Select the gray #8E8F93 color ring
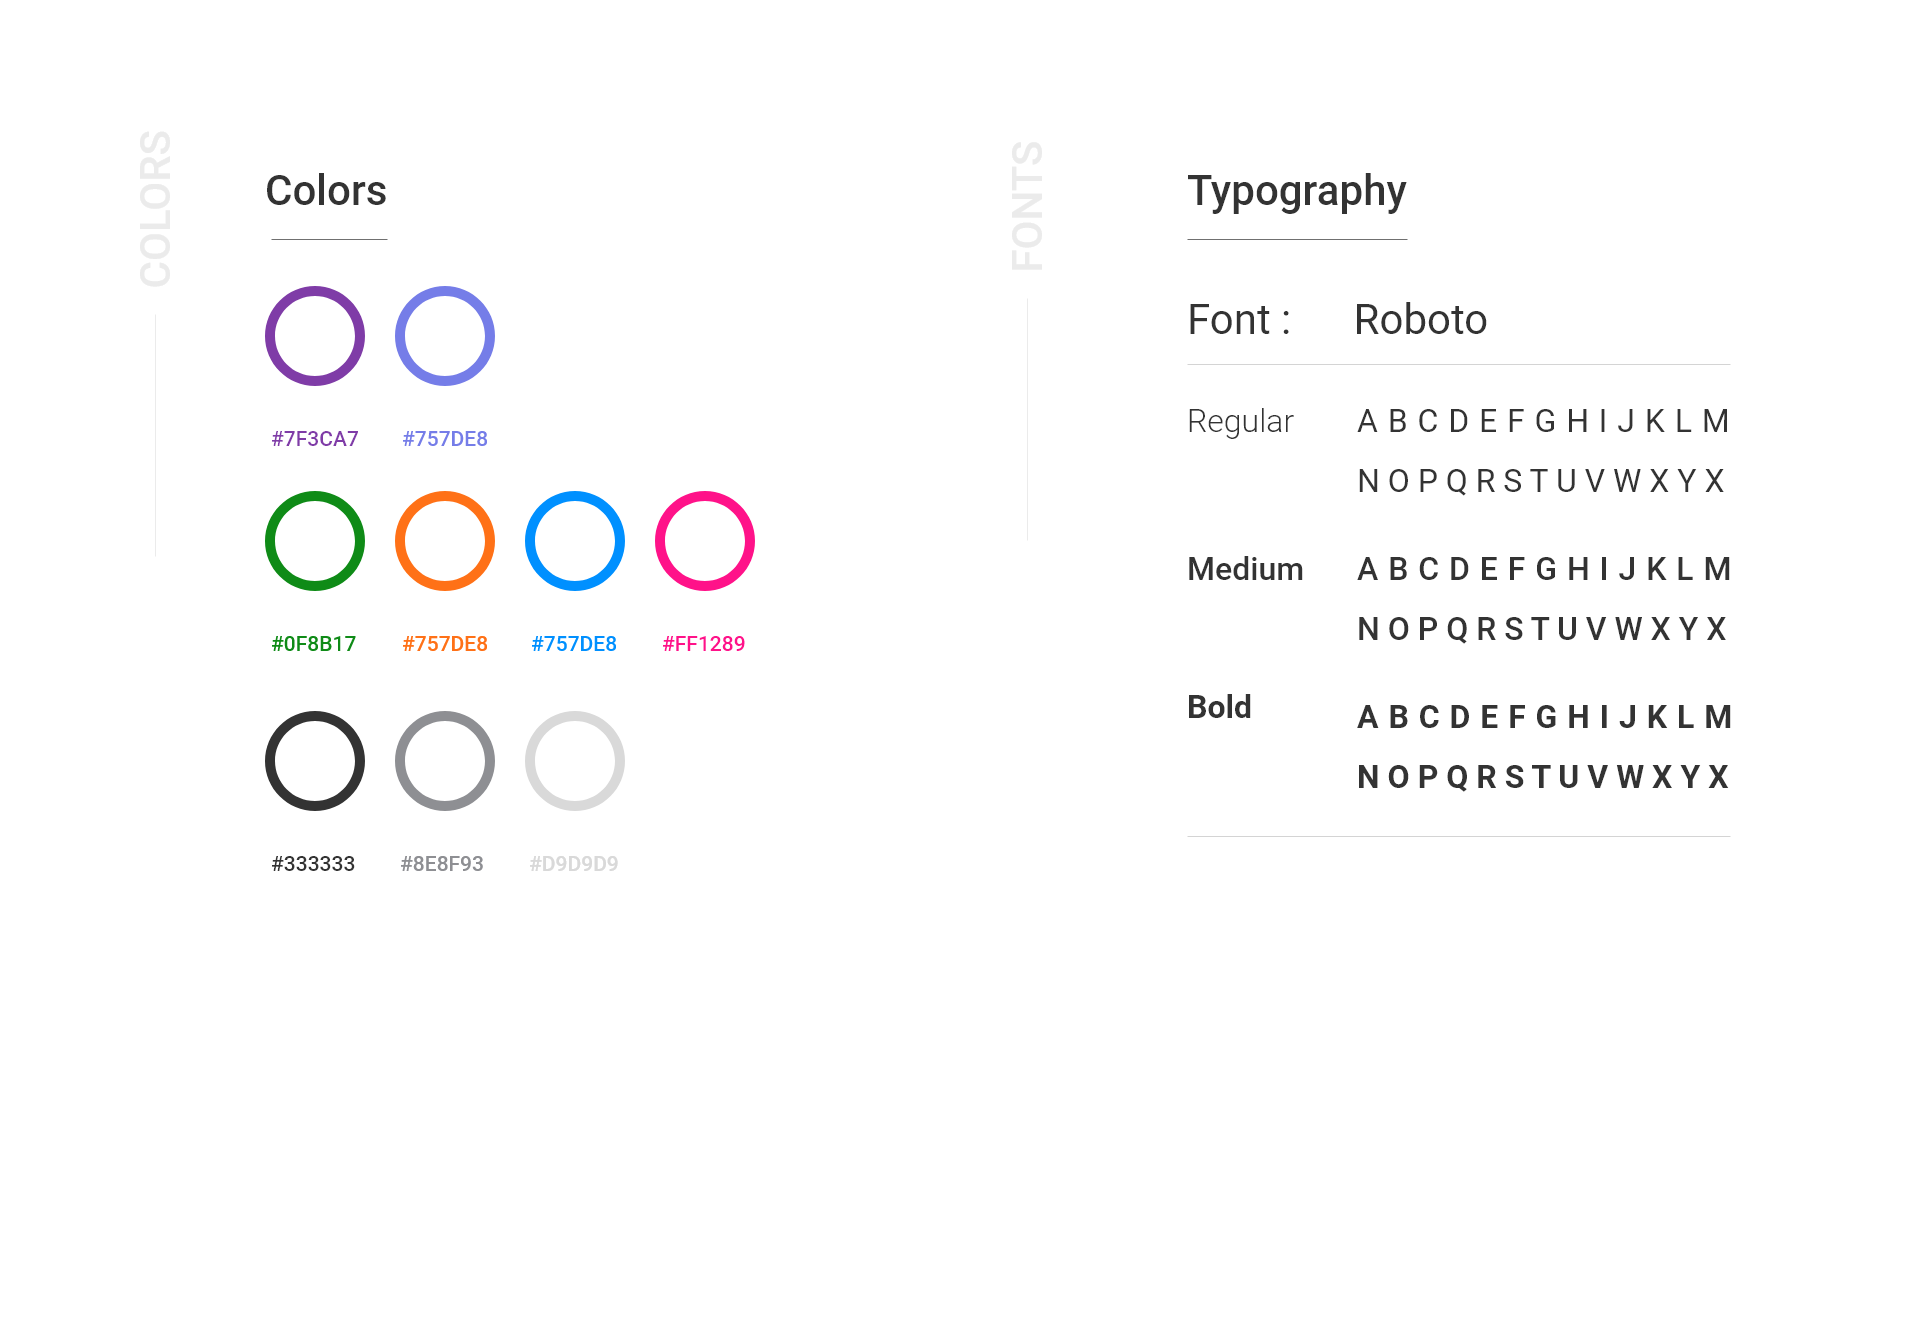1920x1335 pixels. pos(445,761)
